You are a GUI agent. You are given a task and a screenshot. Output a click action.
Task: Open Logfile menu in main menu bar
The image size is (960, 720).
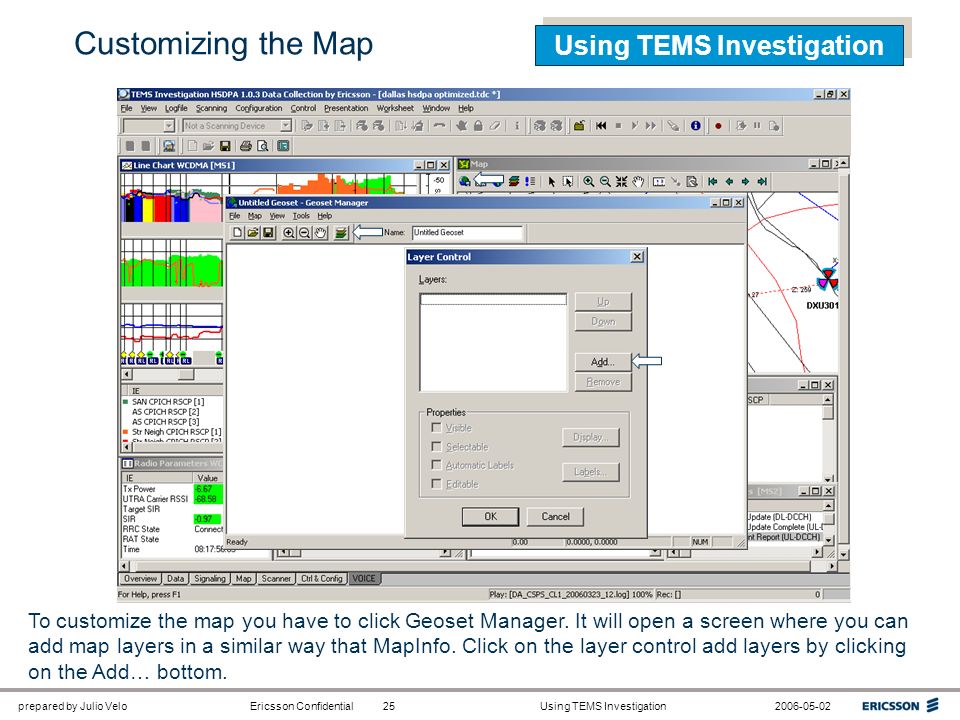click(176, 108)
